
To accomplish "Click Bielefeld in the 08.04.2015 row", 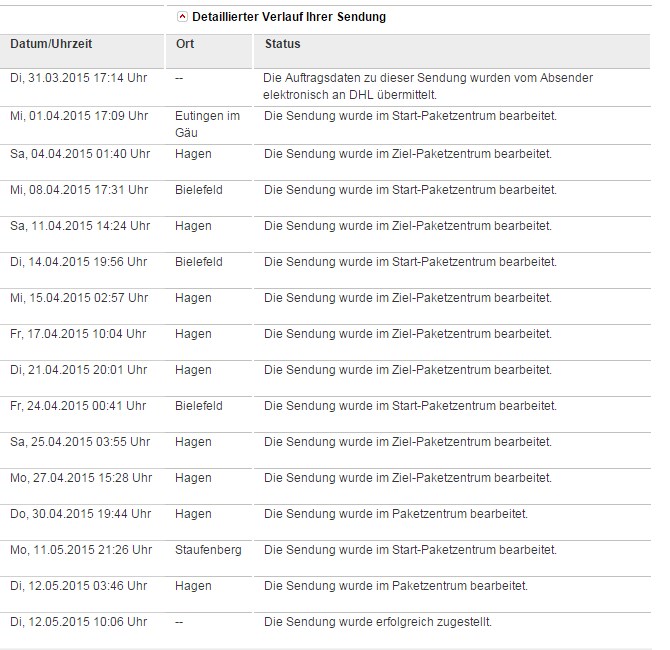I will pos(198,190).
